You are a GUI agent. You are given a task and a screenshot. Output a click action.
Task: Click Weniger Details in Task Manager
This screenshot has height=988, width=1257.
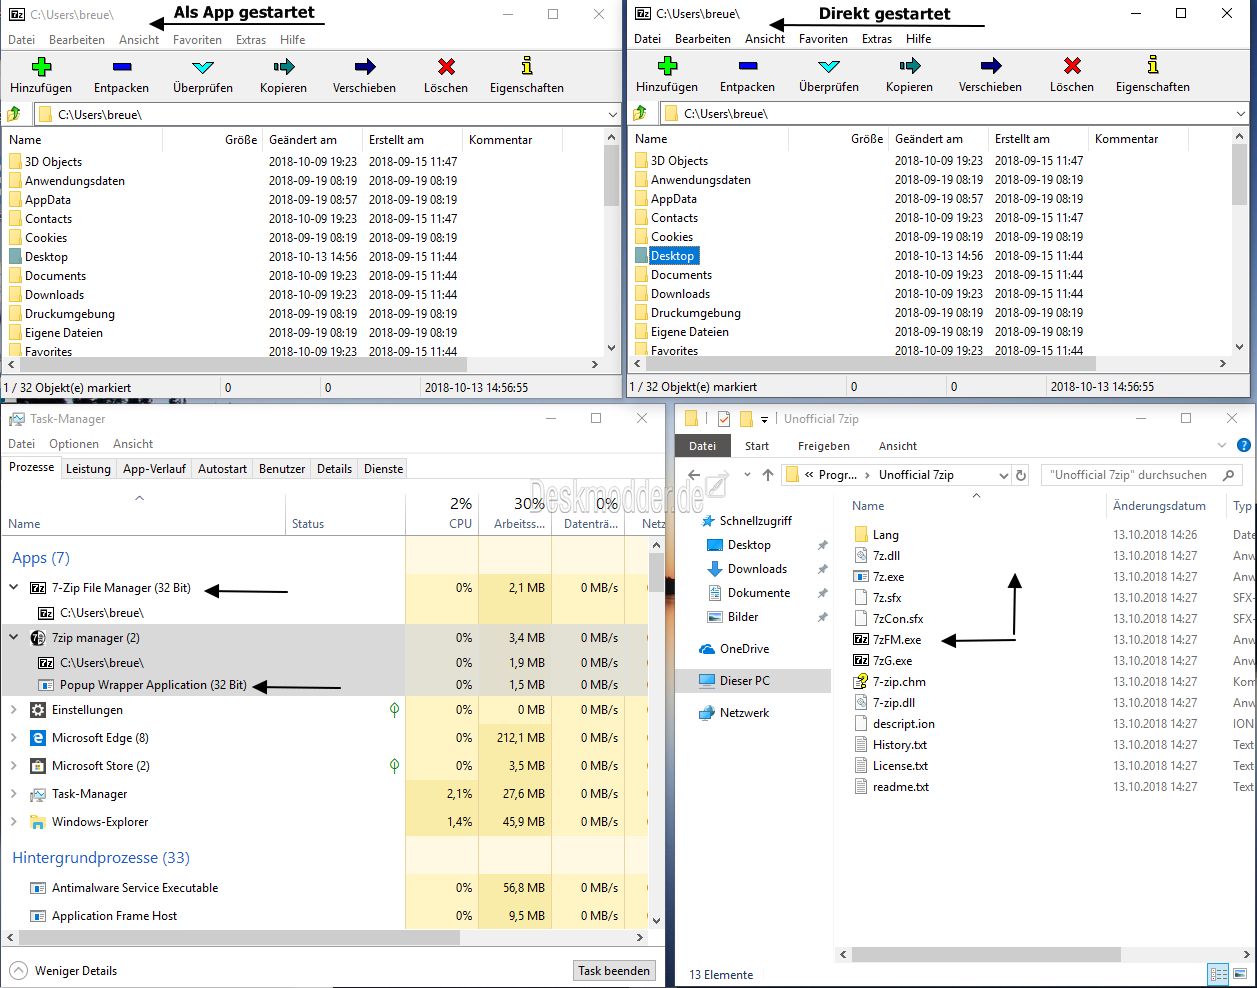64,971
